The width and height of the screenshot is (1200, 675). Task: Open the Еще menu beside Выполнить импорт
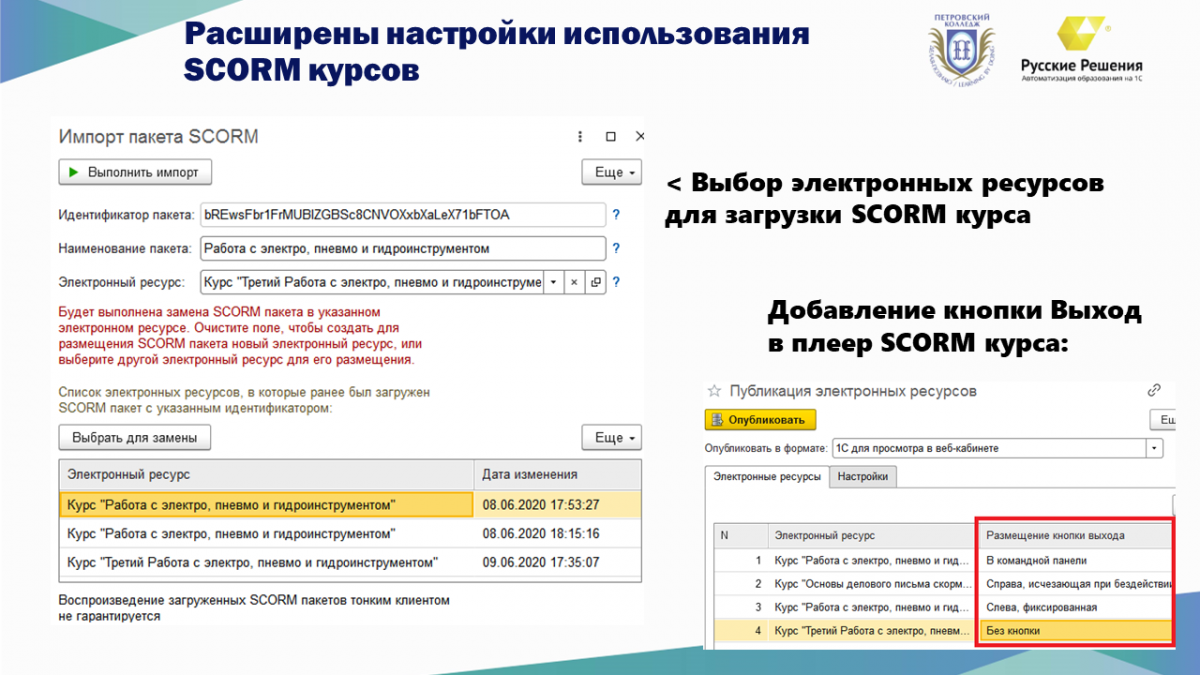click(x=611, y=172)
